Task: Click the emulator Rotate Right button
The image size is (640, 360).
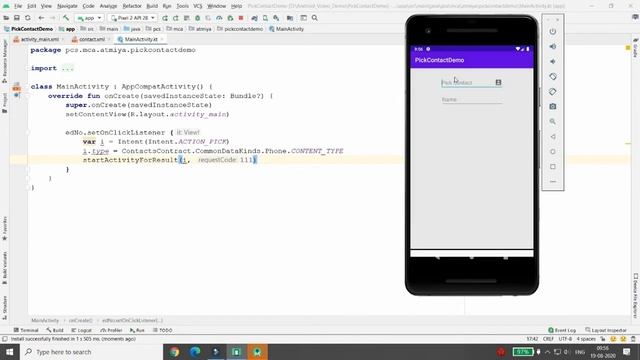Action: coord(553,91)
